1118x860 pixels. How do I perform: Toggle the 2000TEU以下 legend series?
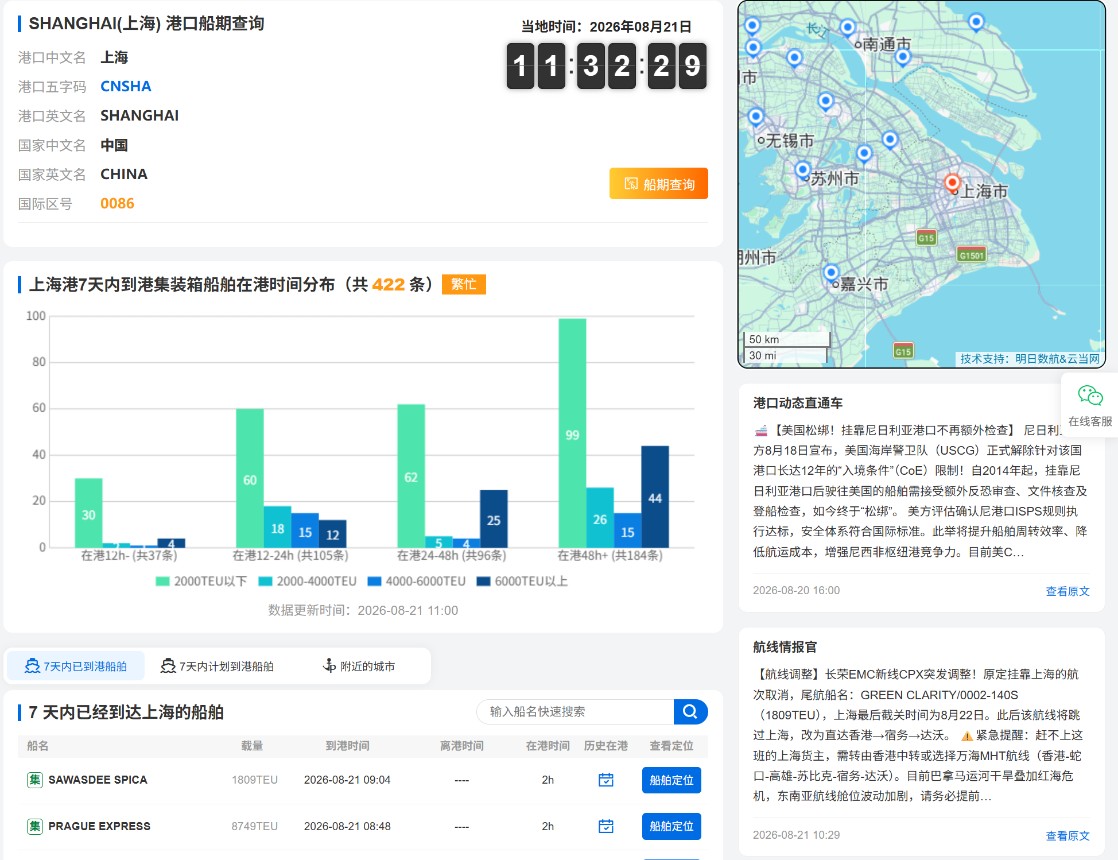point(201,581)
